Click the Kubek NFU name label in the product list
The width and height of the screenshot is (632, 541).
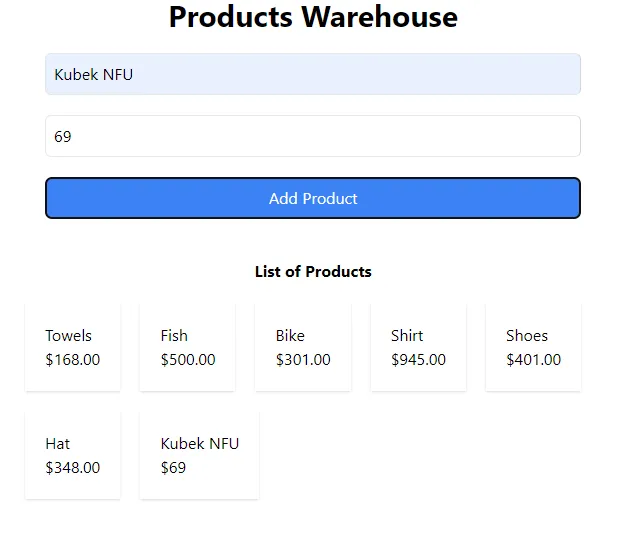point(200,444)
